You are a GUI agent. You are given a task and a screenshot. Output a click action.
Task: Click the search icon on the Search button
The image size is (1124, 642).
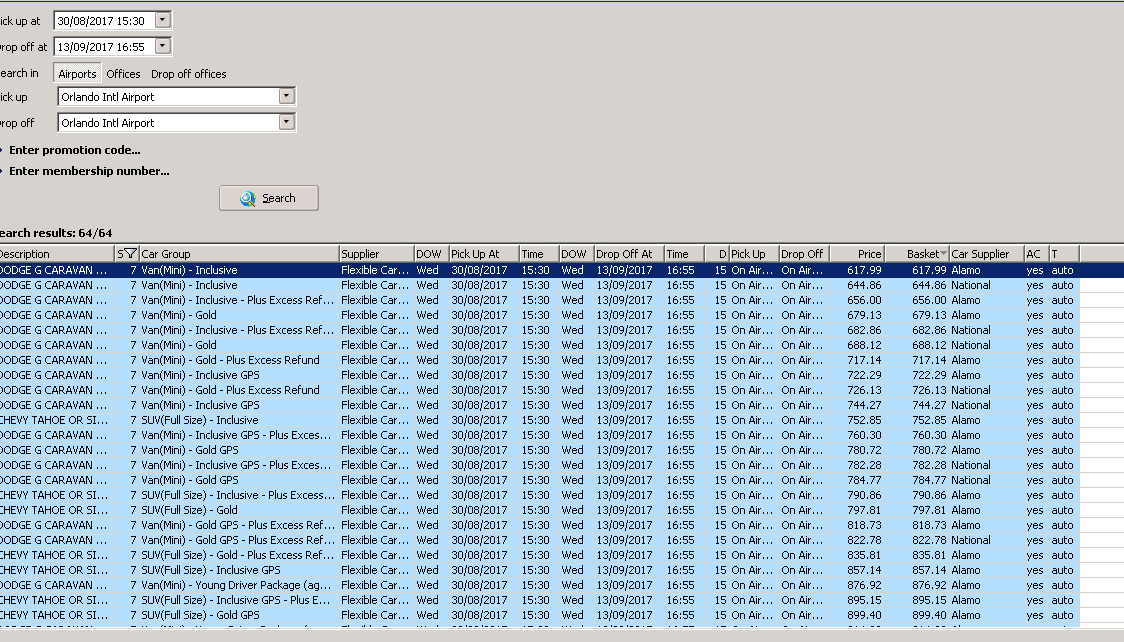pyautogui.click(x=247, y=198)
